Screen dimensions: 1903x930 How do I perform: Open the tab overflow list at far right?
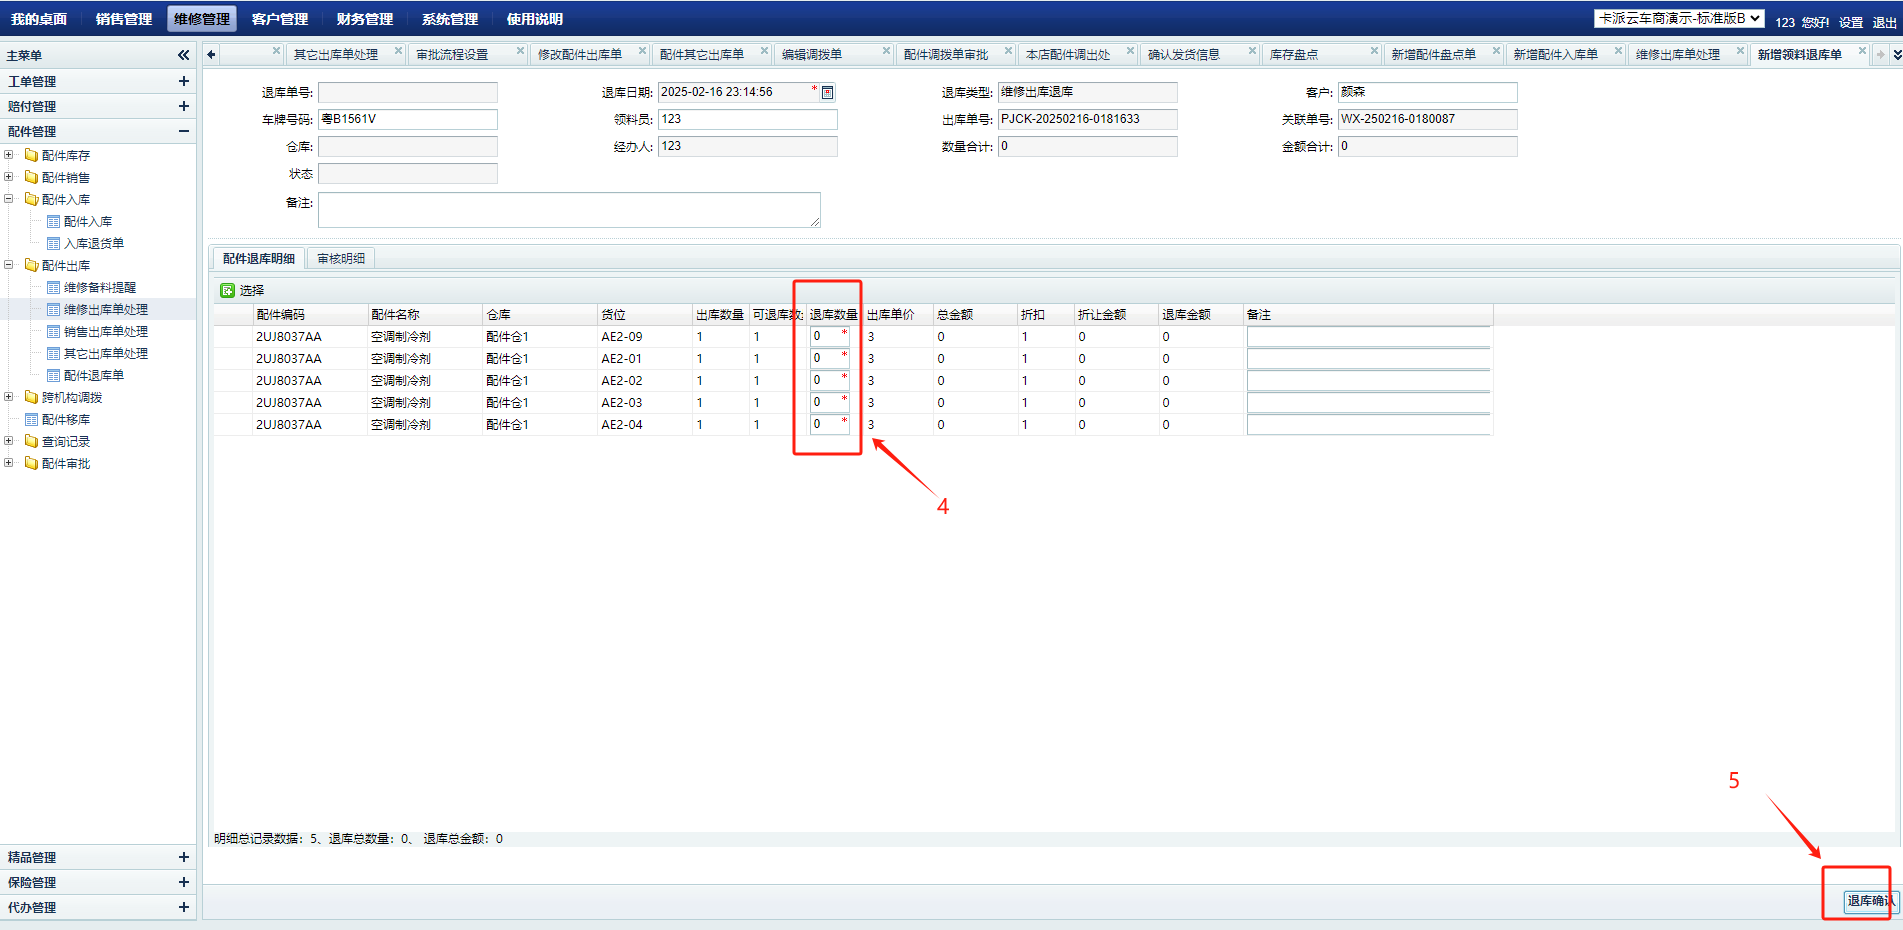click(1896, 55)
